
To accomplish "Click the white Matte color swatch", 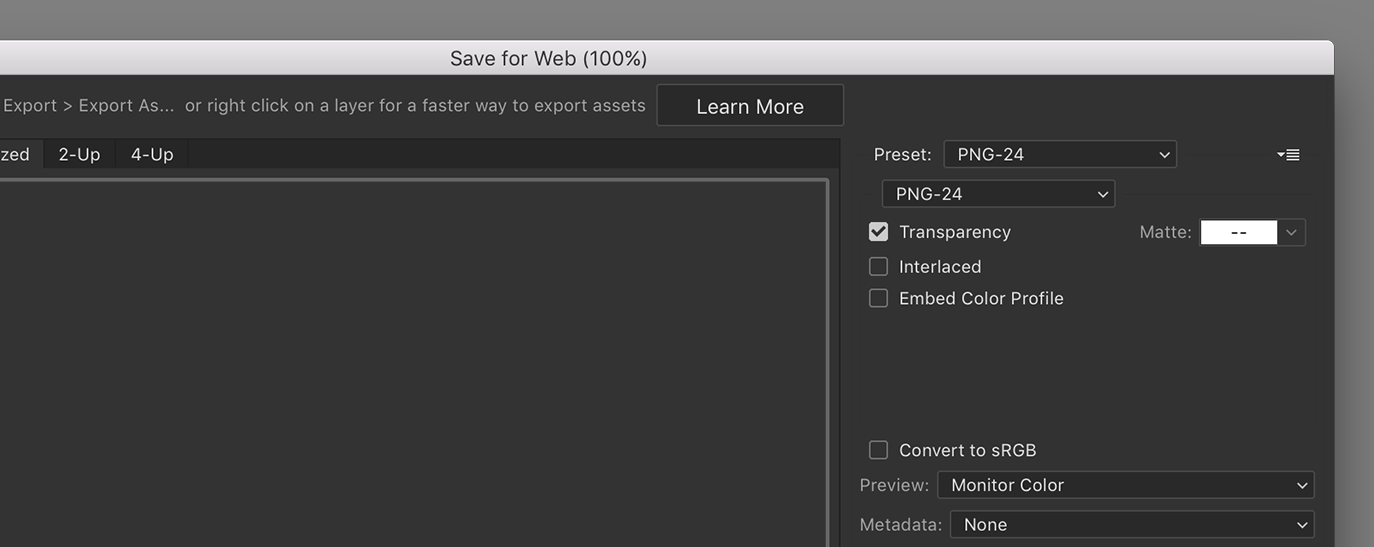I will 1239,233.
